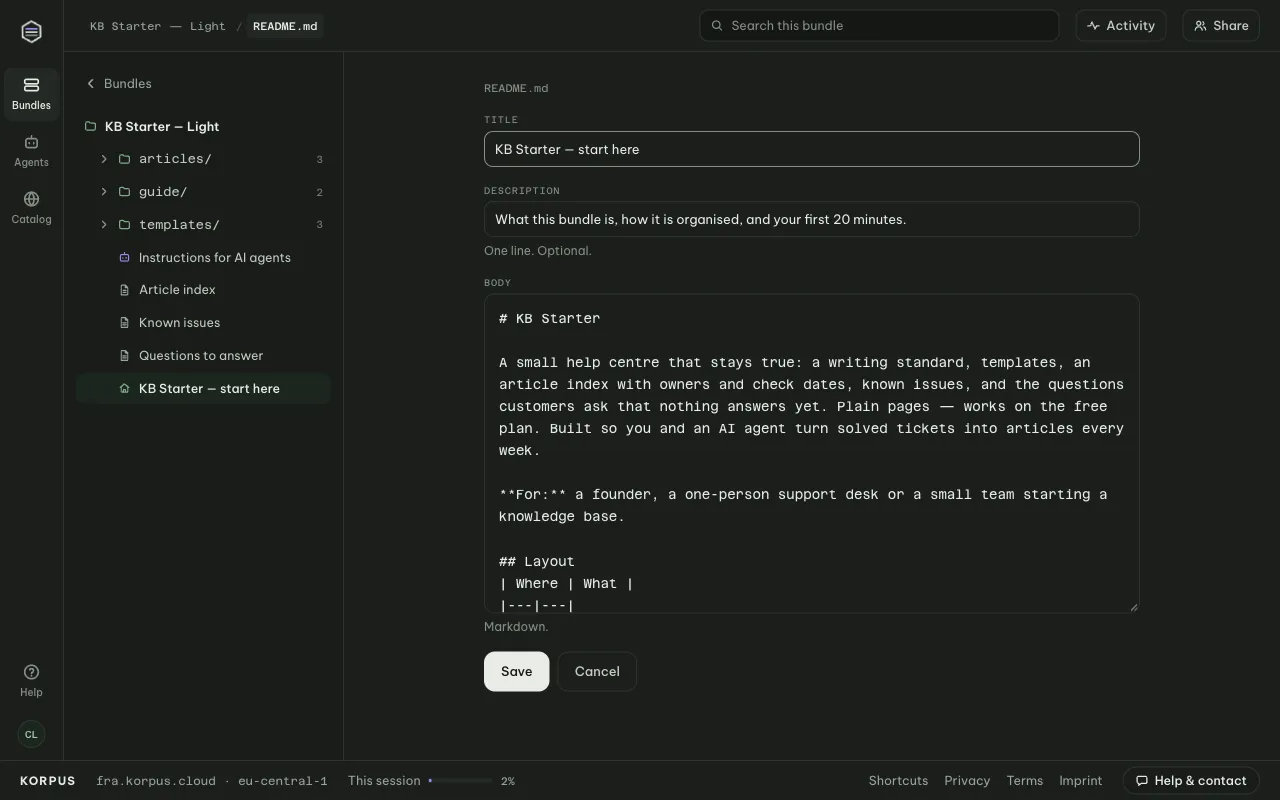Expand the guide/ folder chevron
Viewport: 1280px width, 800px height.
[104, 192]
